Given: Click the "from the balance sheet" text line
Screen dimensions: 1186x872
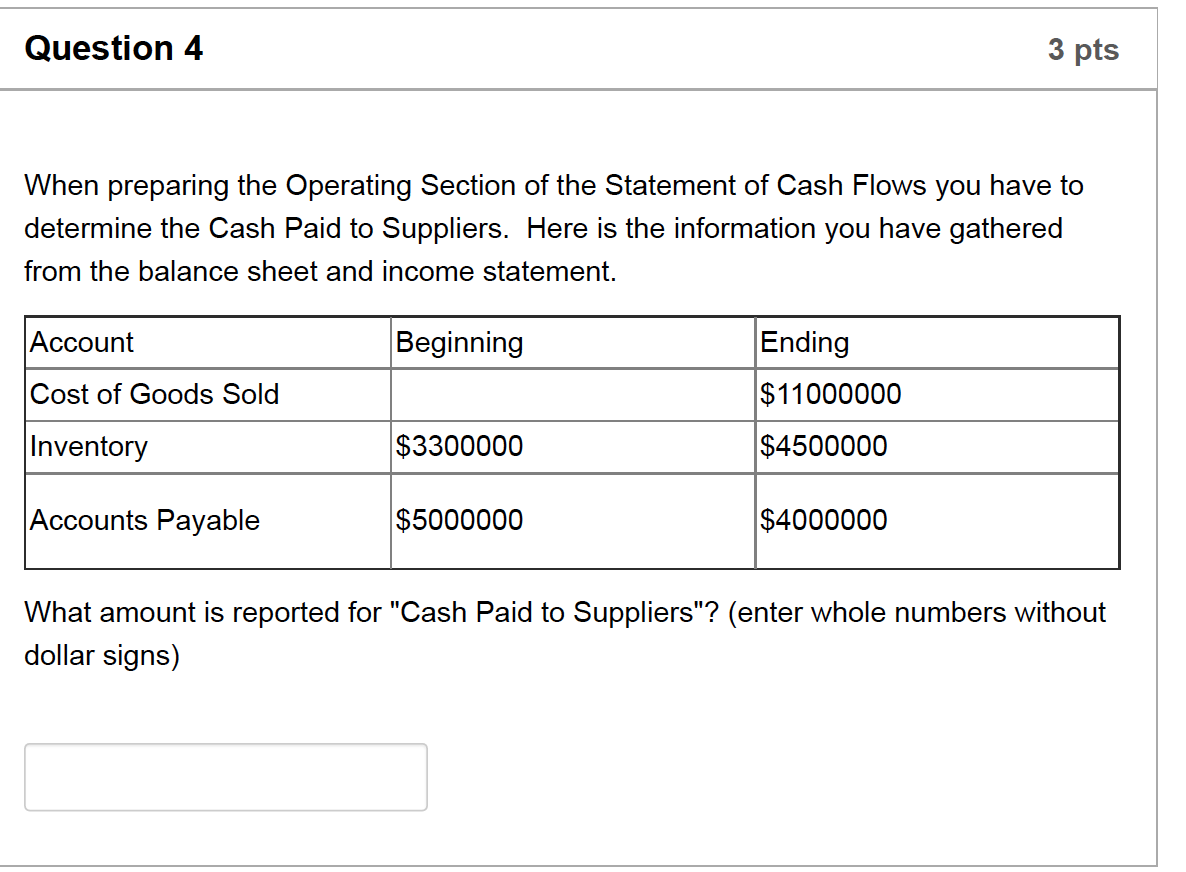Looking at the screenshot, I should (x=321, y=272).
